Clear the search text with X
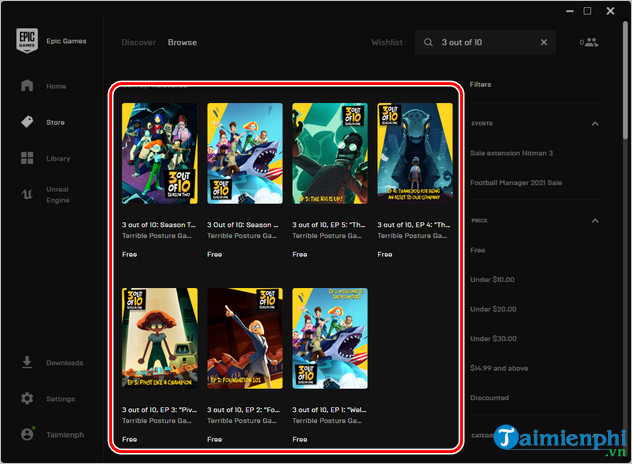This screenshot has height=464, width=632. [x=544, y=42]
